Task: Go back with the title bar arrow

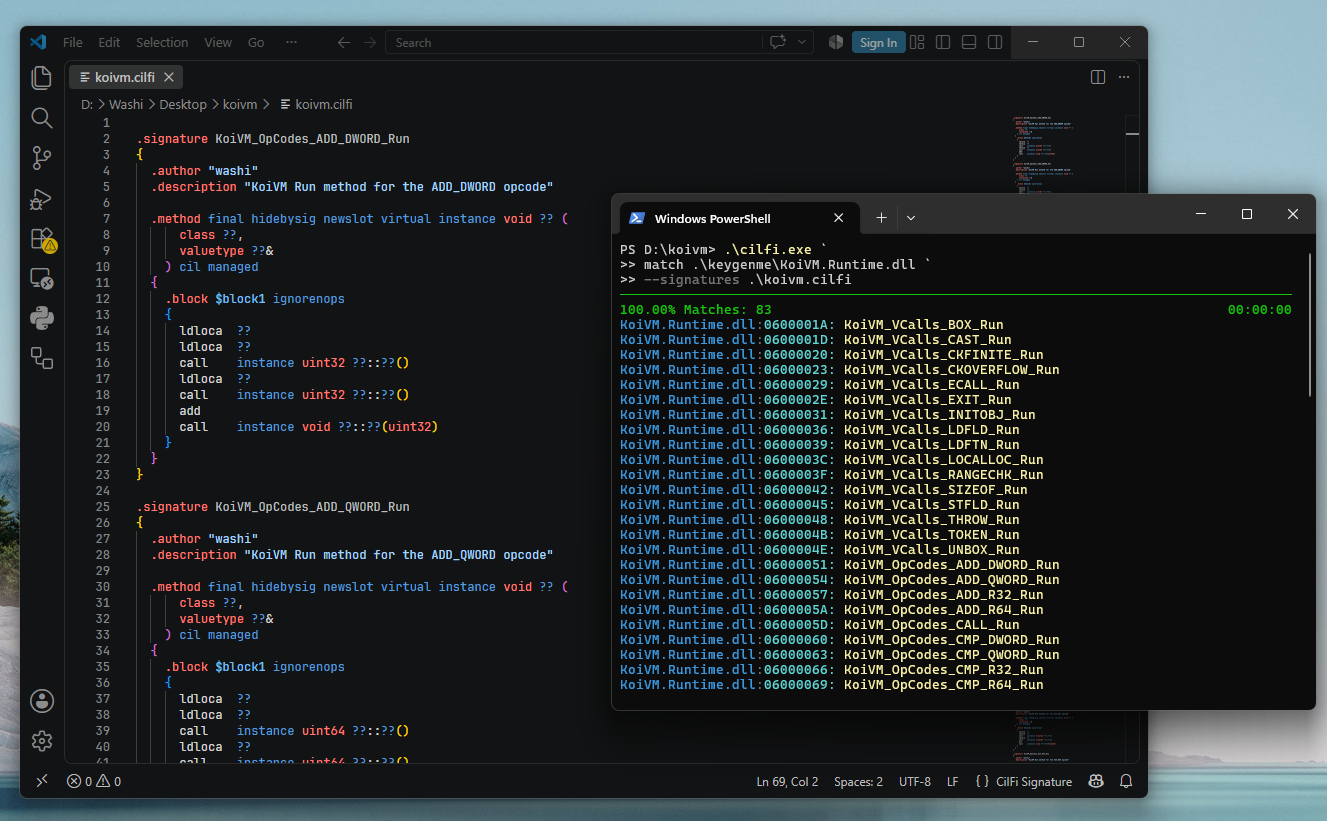Action: pos(344,42)
